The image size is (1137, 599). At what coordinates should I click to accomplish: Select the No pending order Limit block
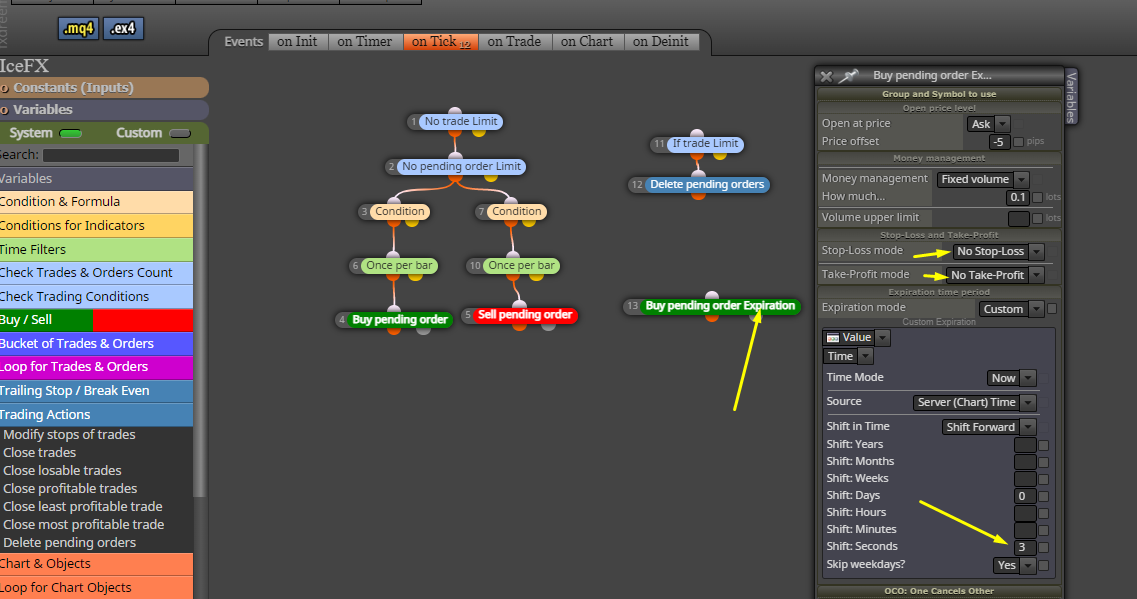click(461, 167)
